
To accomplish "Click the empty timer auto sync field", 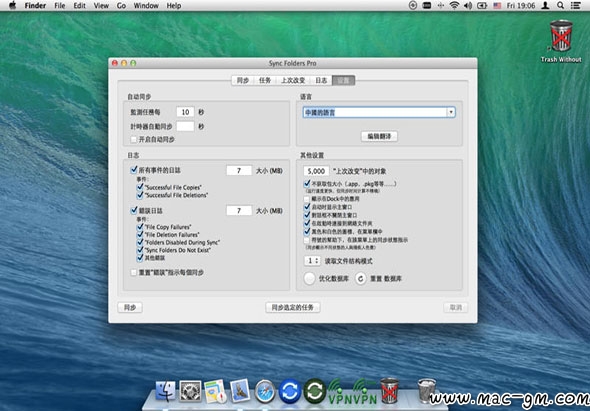I will coord(185,126).
